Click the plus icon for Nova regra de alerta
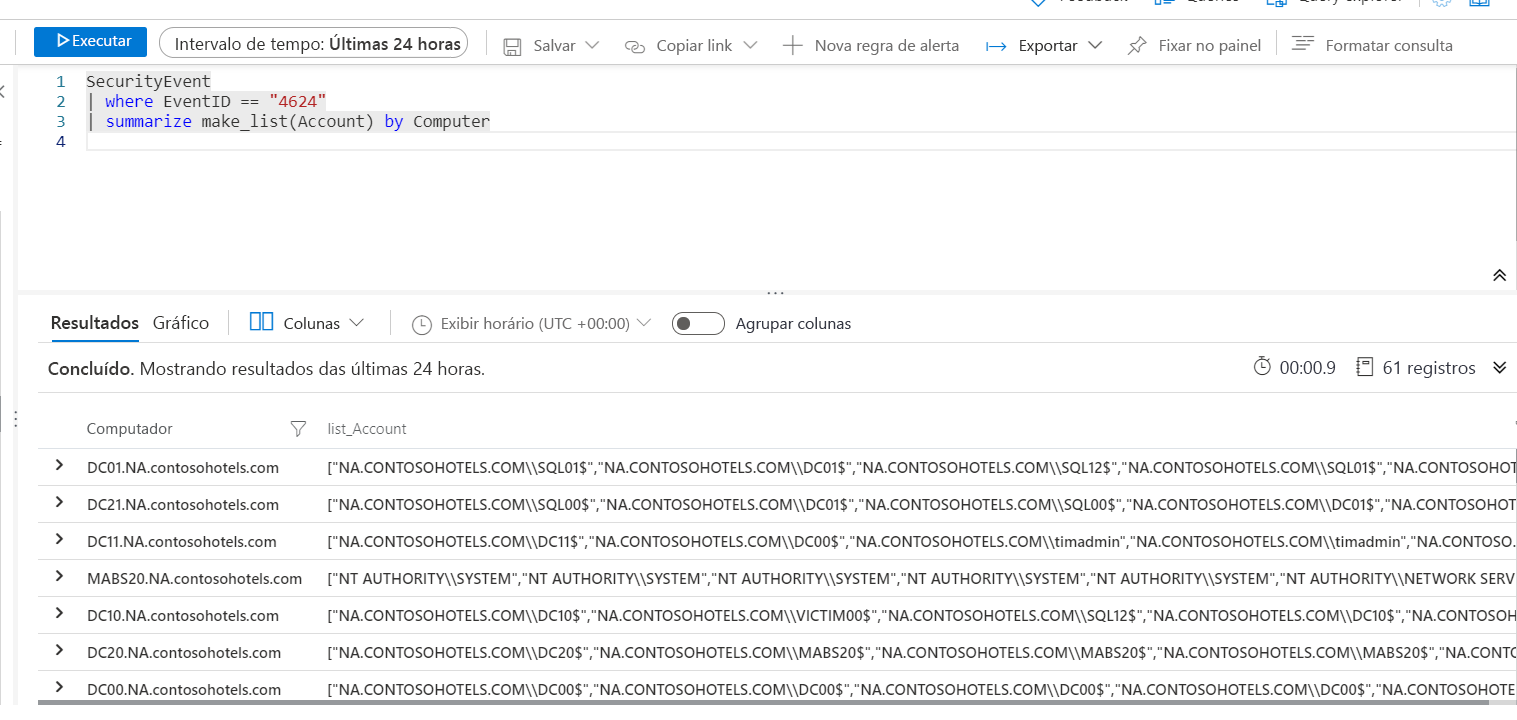Screen dimensions: 1517x720 [x=793, y=45]
